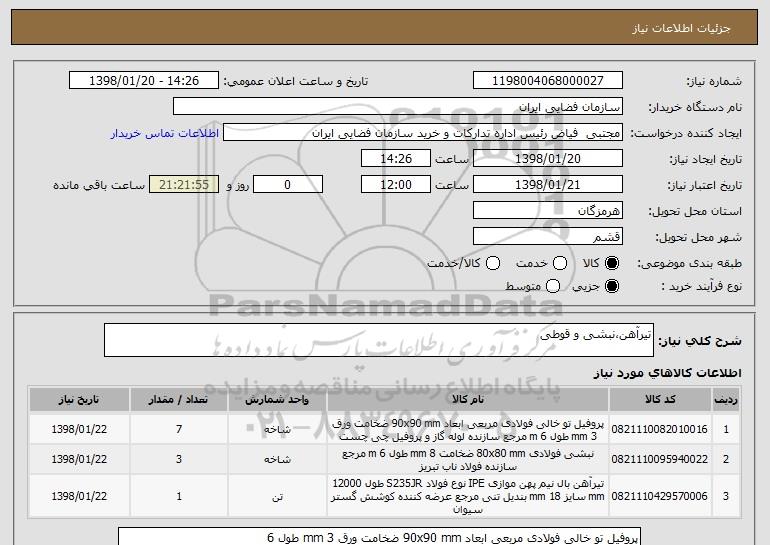Click the buyer name field سازمان فضایی ایران
The image size is (770, 545).
coord(398,107)
